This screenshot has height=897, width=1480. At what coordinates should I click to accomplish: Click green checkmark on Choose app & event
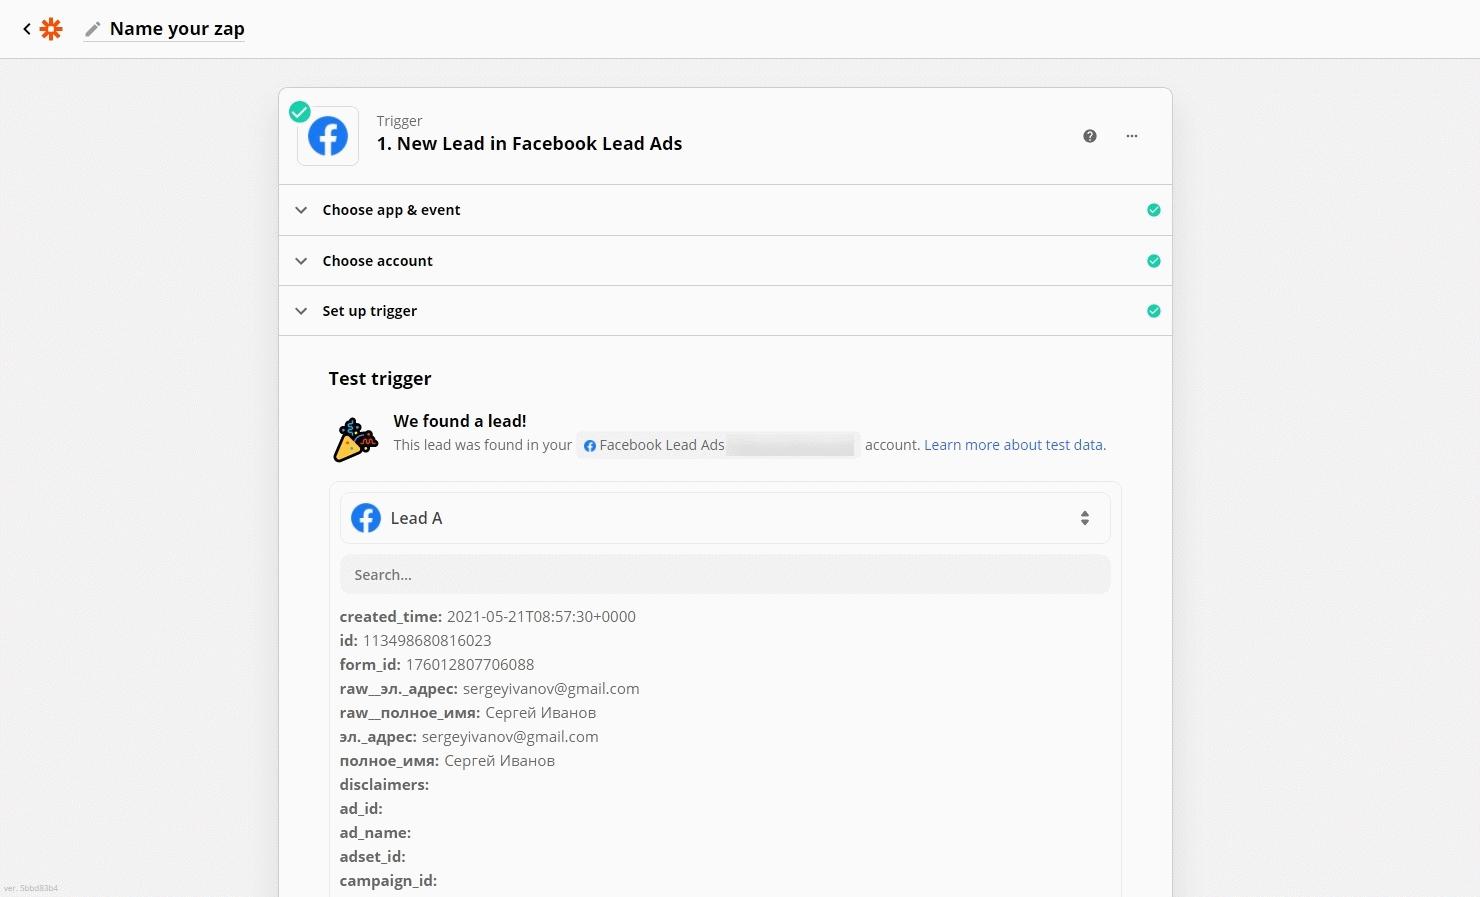tap(1154, 210)
